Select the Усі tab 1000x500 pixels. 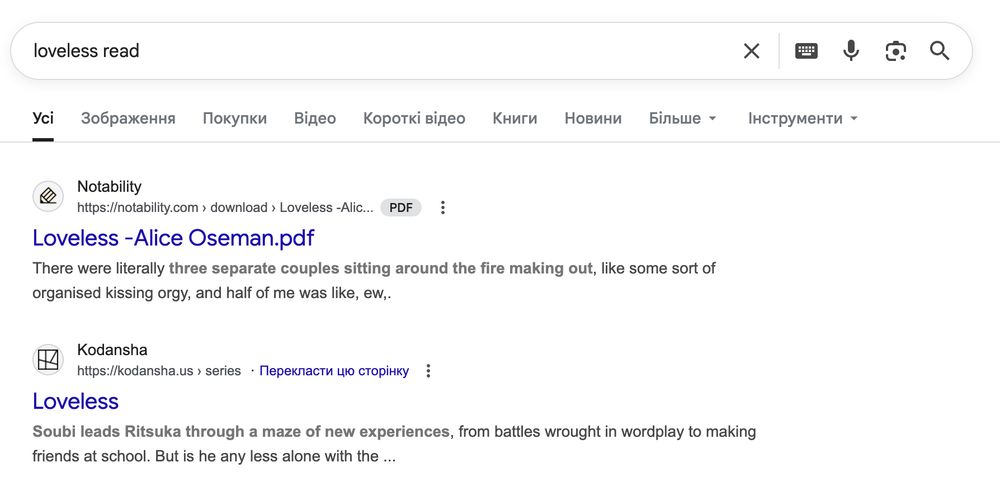click(43, 119)
